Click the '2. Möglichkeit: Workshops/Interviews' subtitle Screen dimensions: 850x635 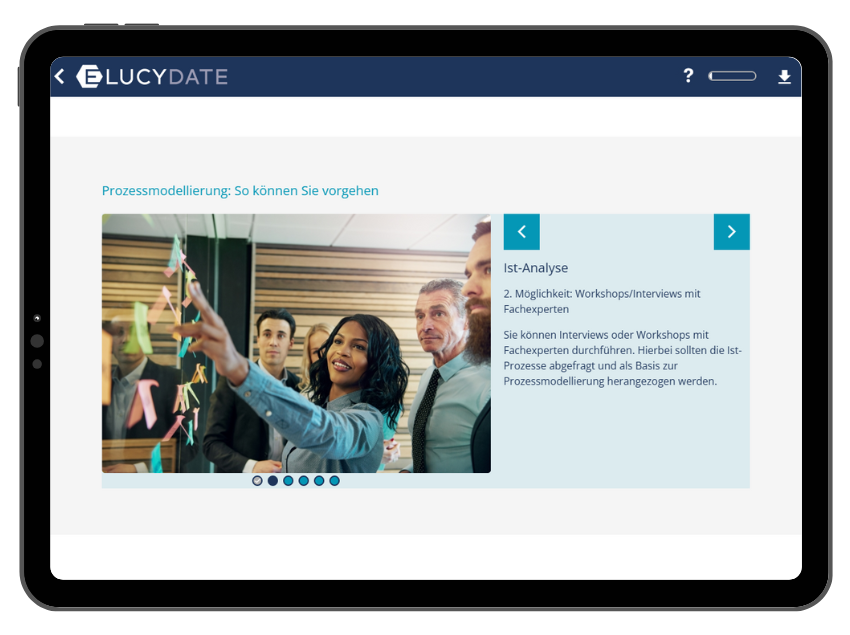[x=602, y=301]
